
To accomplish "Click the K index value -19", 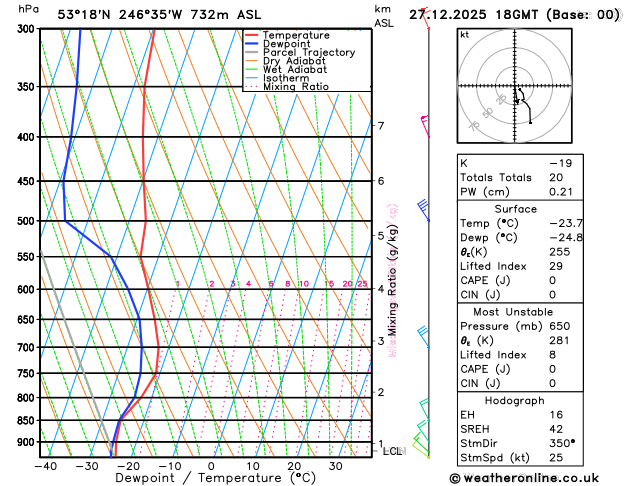I will click(560, 163).
